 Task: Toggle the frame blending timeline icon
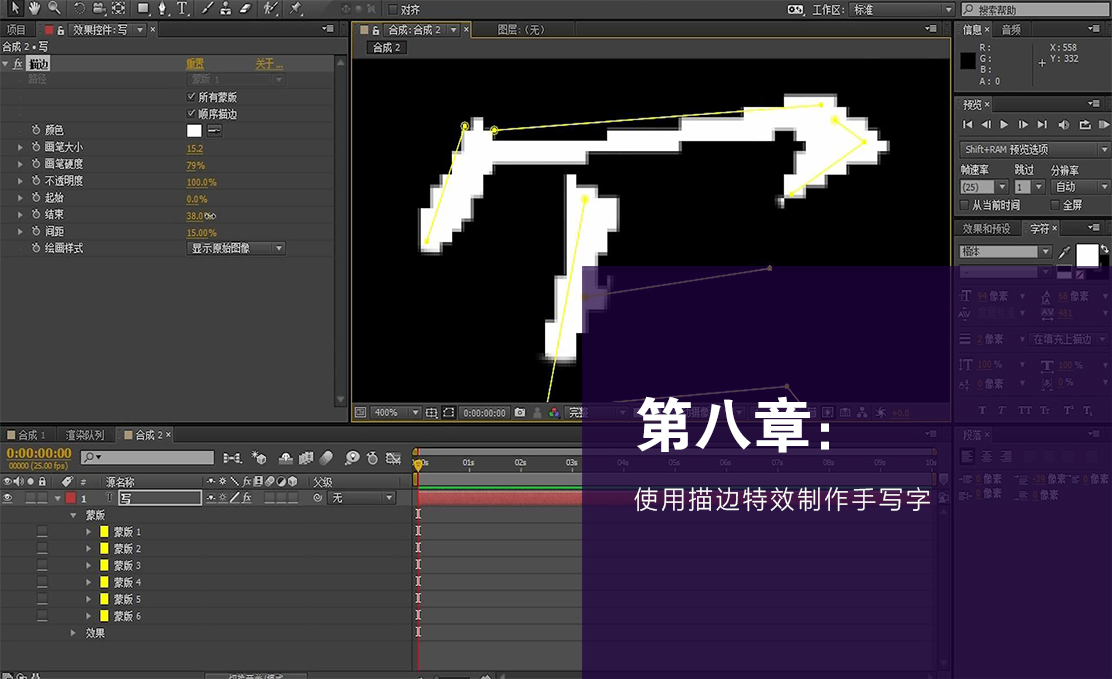pyautogui.click(x=306, y=458)
